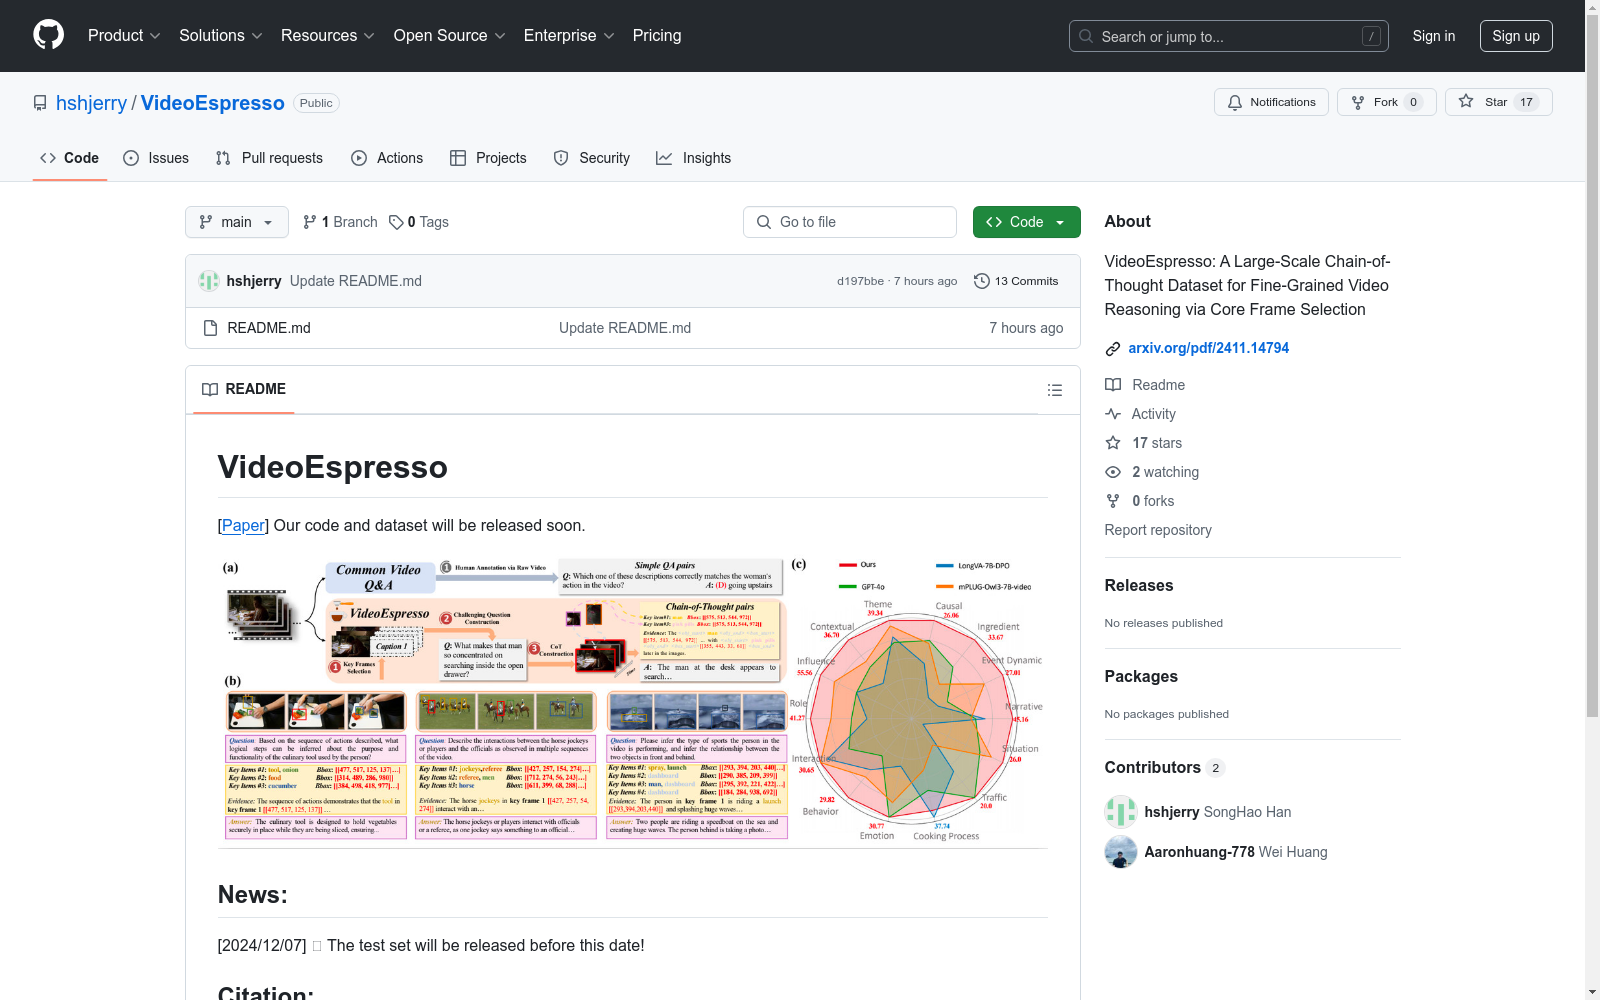The width and height of the screenshot is (1600, 1000).
Task: Select the README tab heading
Action: [x=244, y=389]
